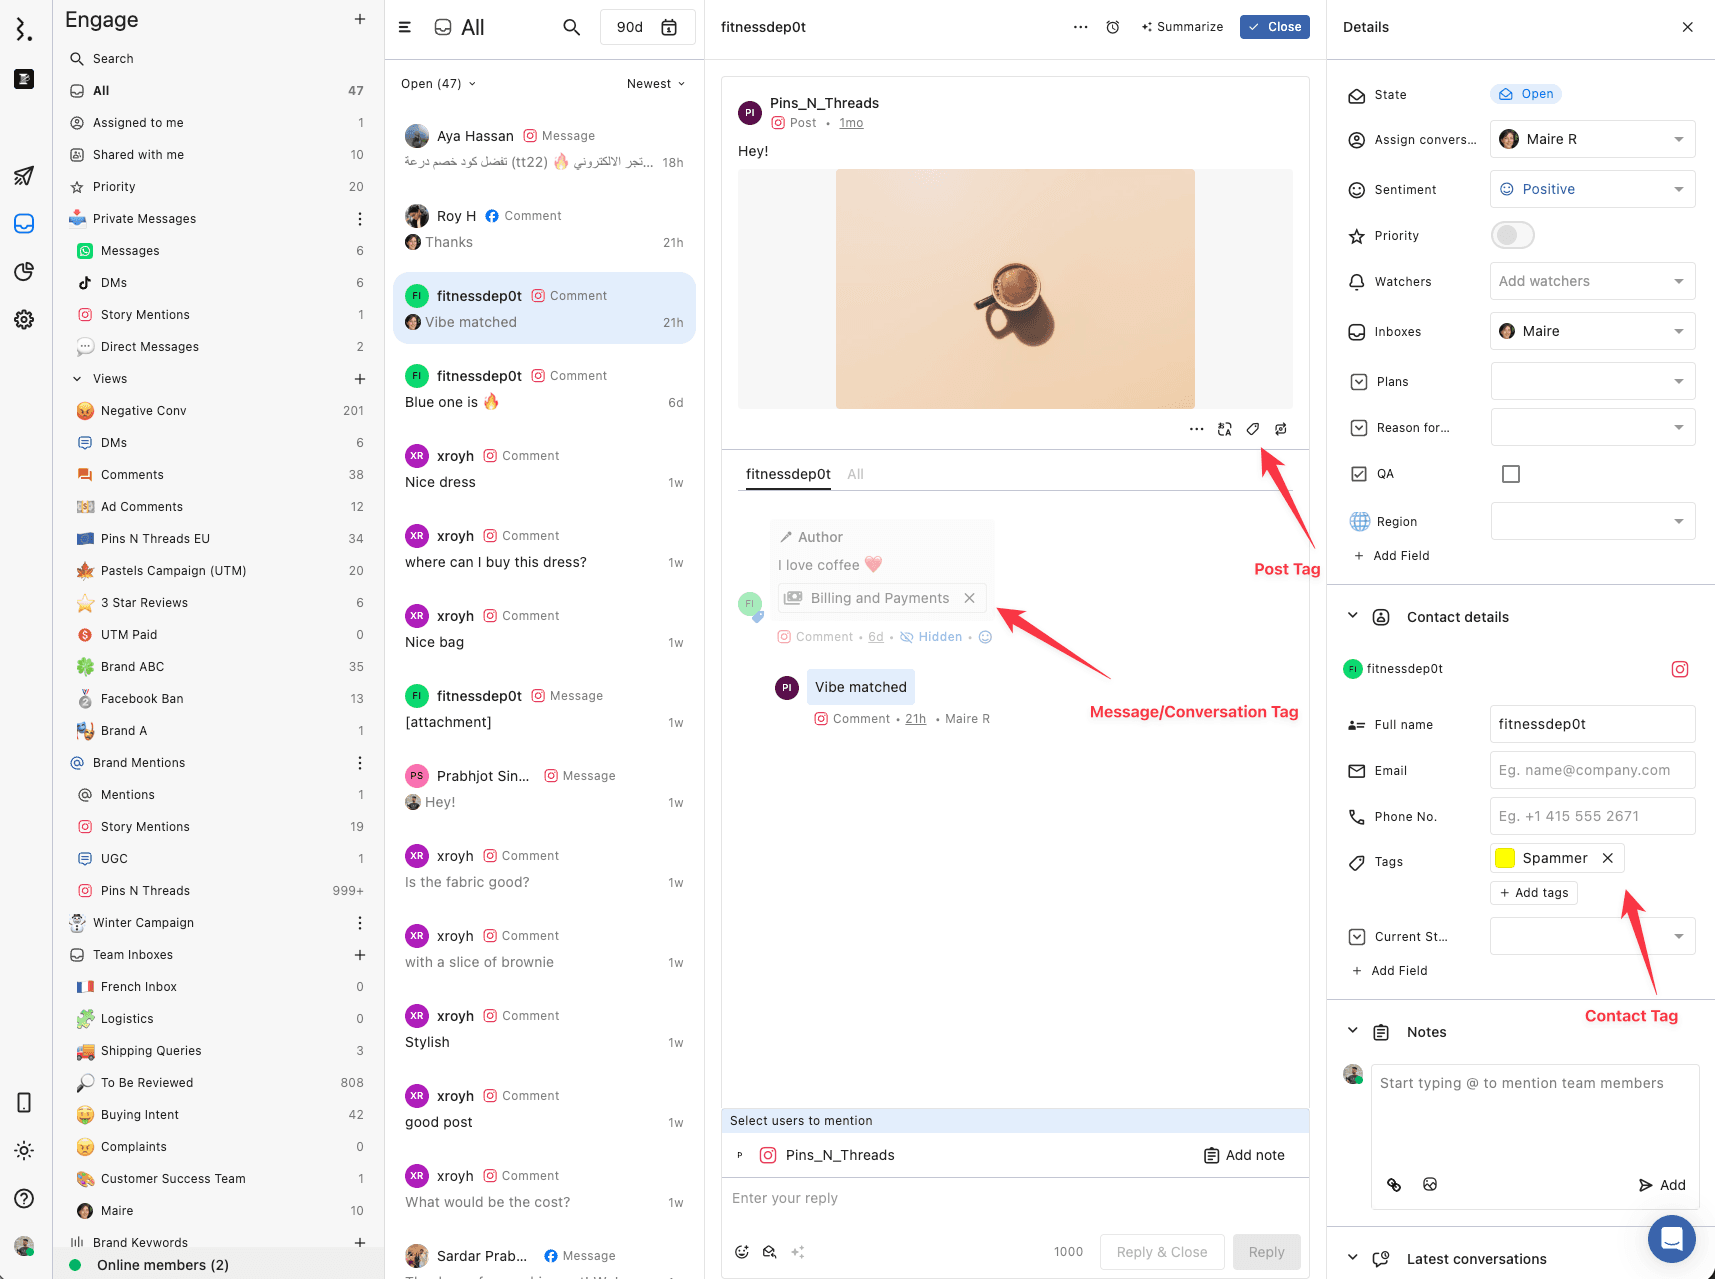Image resolution: width=1715 pixels, height=1279 pixels.
Task: Open the live chat support bubble
Action: click(1671, 1239)
